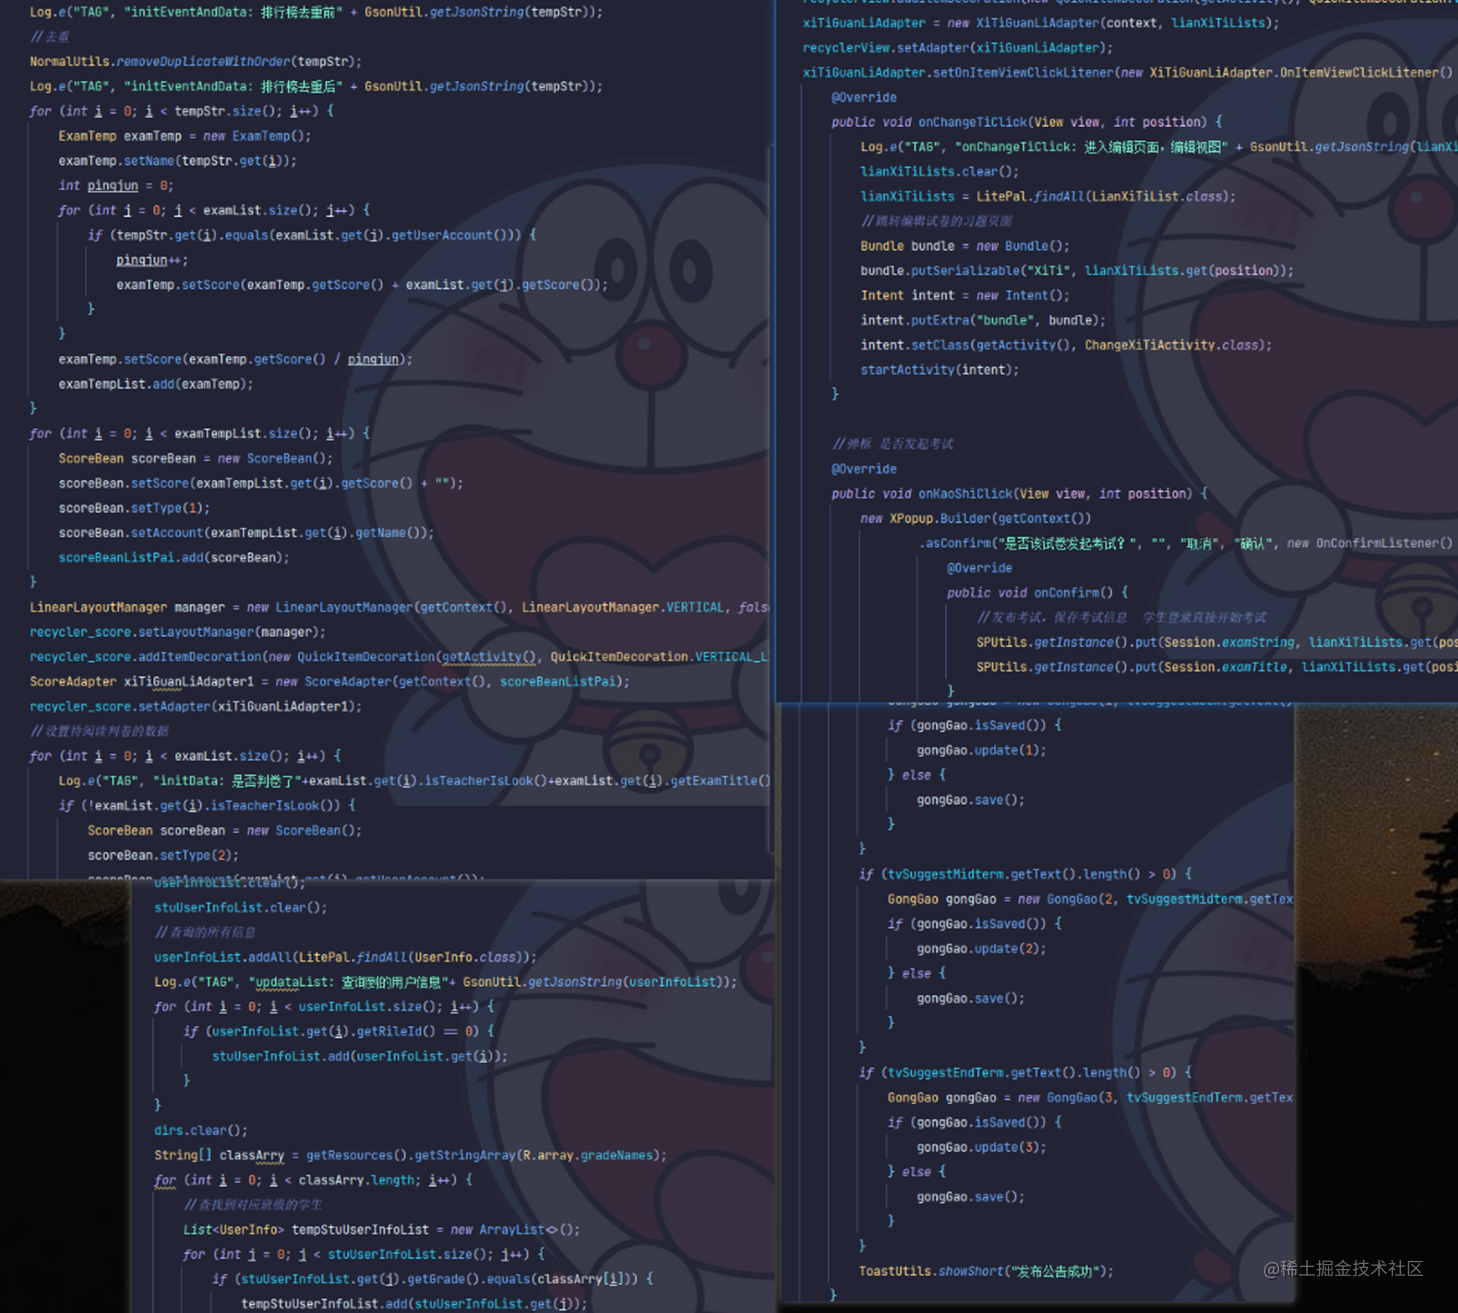Image resolution: width=1458 pixels, height=1313 pixels.
Task: Click "new XPopup.Builder(getContext())" line
Action: coord(976,518)
